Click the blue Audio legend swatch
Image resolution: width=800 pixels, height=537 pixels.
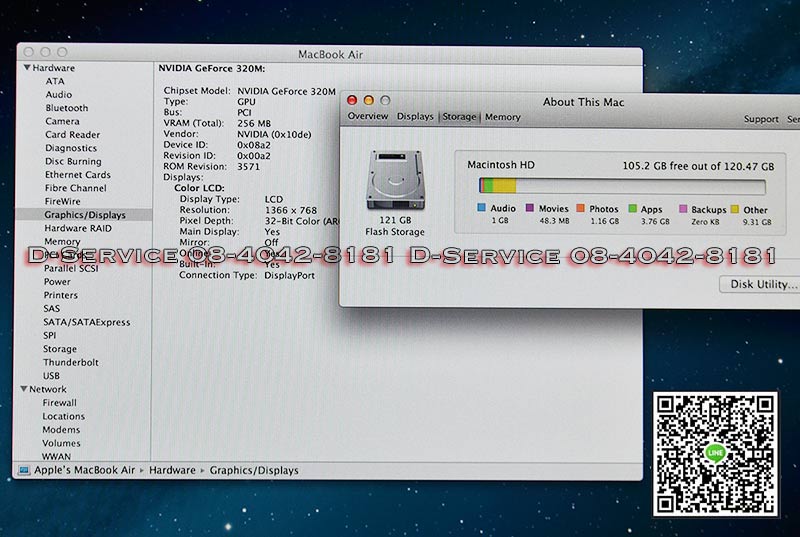point(481,208)
